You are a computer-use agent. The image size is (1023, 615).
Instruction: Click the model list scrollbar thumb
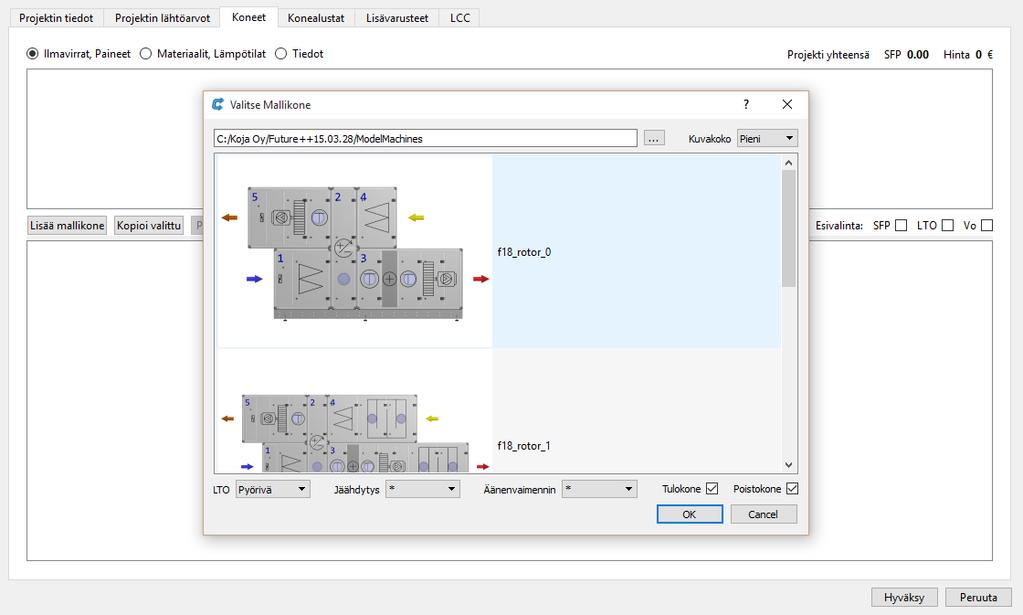click(789, 228)
